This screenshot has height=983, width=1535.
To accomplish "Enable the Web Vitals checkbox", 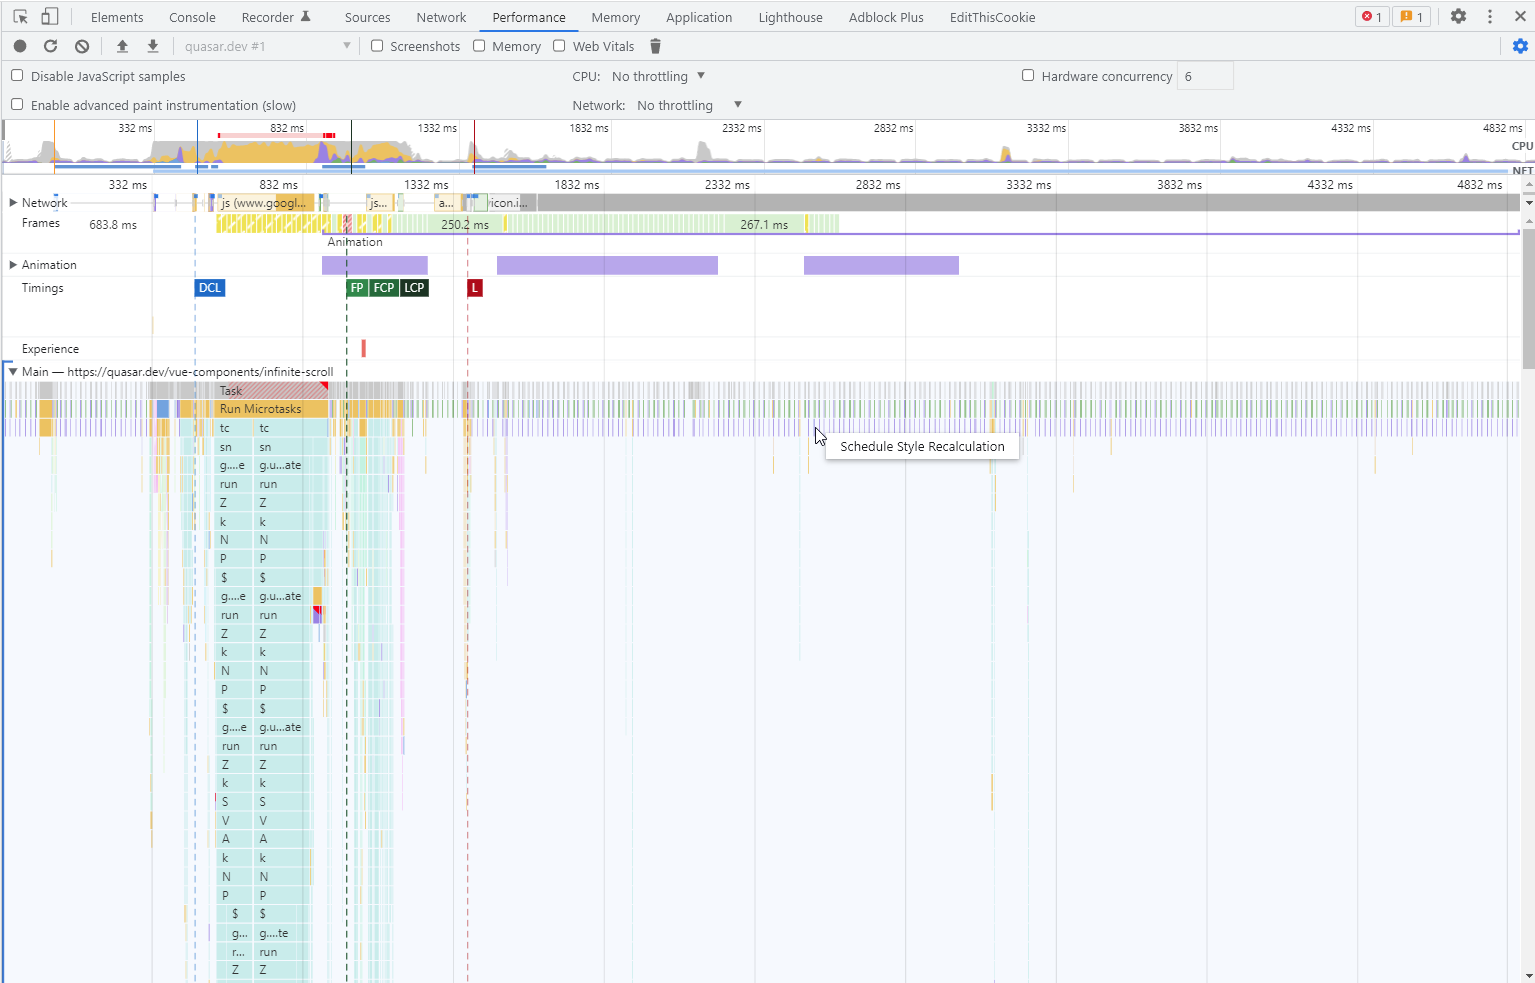I will click(x=559, y=46).
